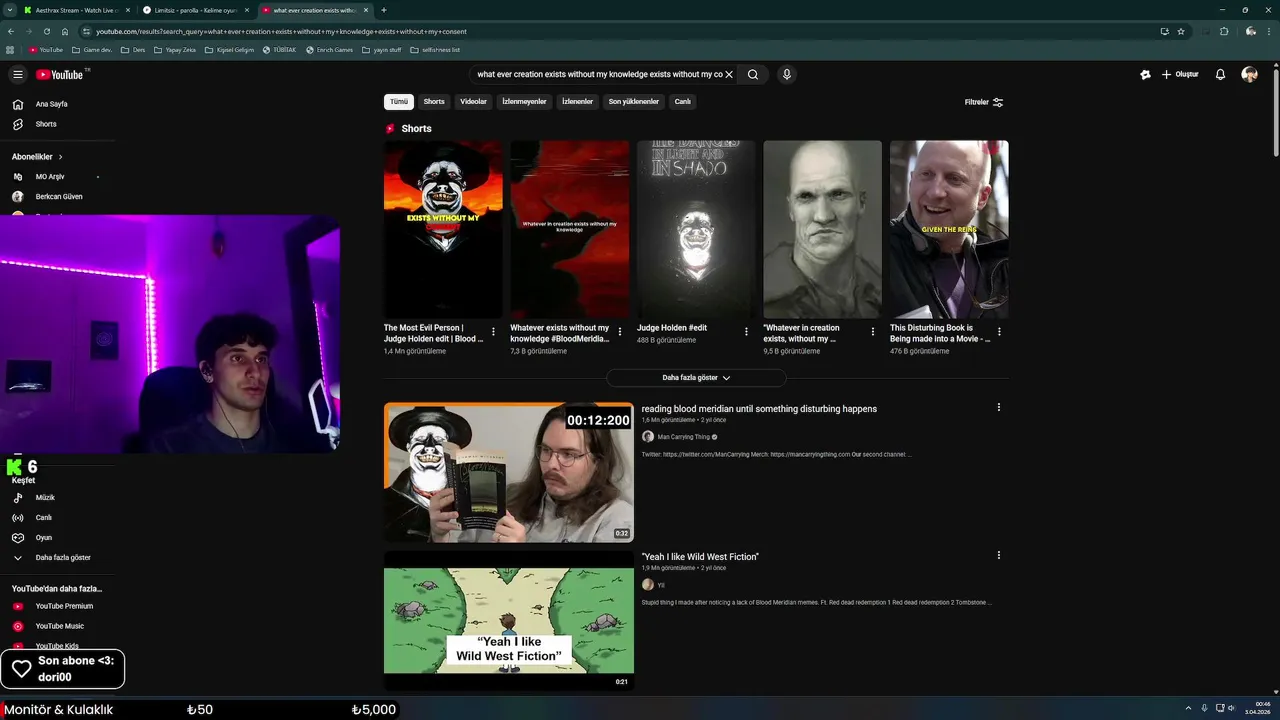The height and width of the screenshot is (720, 1280).
Task: Click the magnifier search button
Action: click(x=753, y=74)
